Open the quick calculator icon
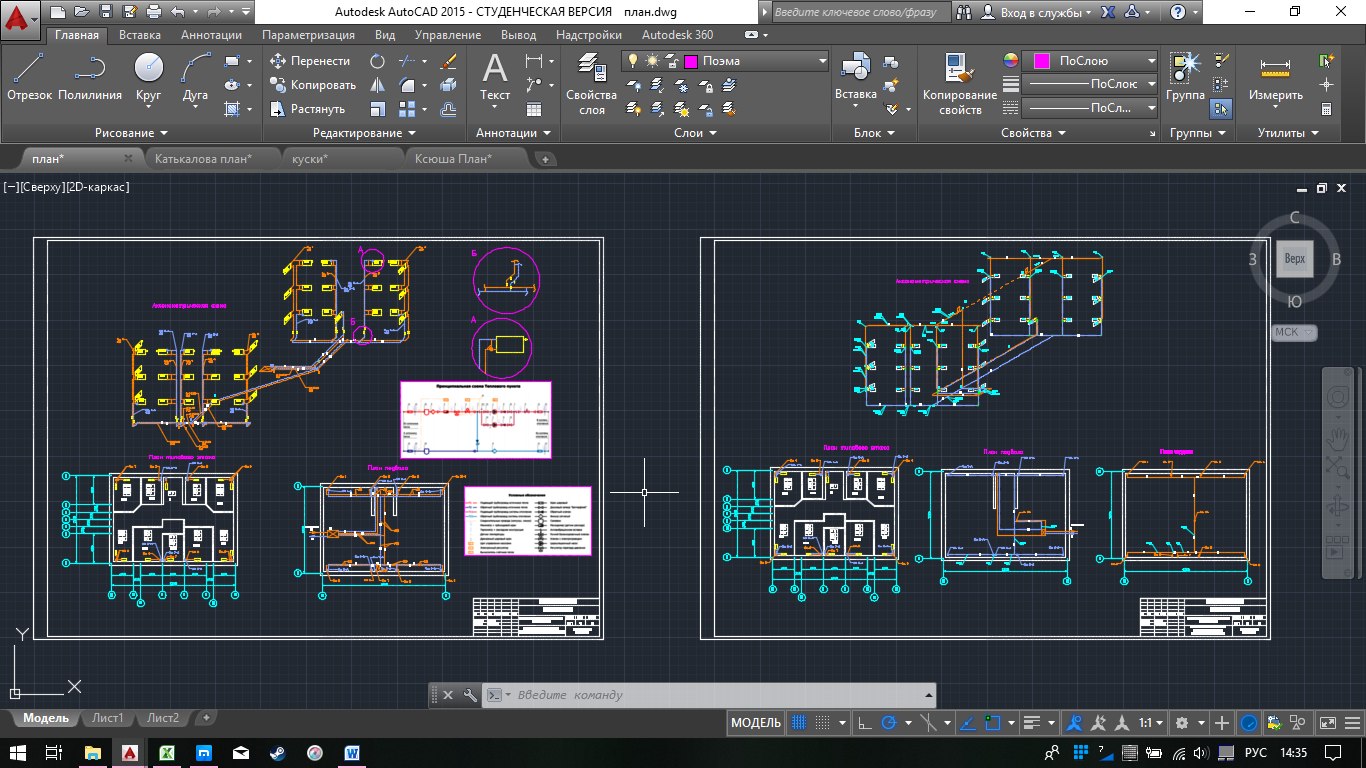Viewport: 1366px width, 768px height. click(1327, 109)
